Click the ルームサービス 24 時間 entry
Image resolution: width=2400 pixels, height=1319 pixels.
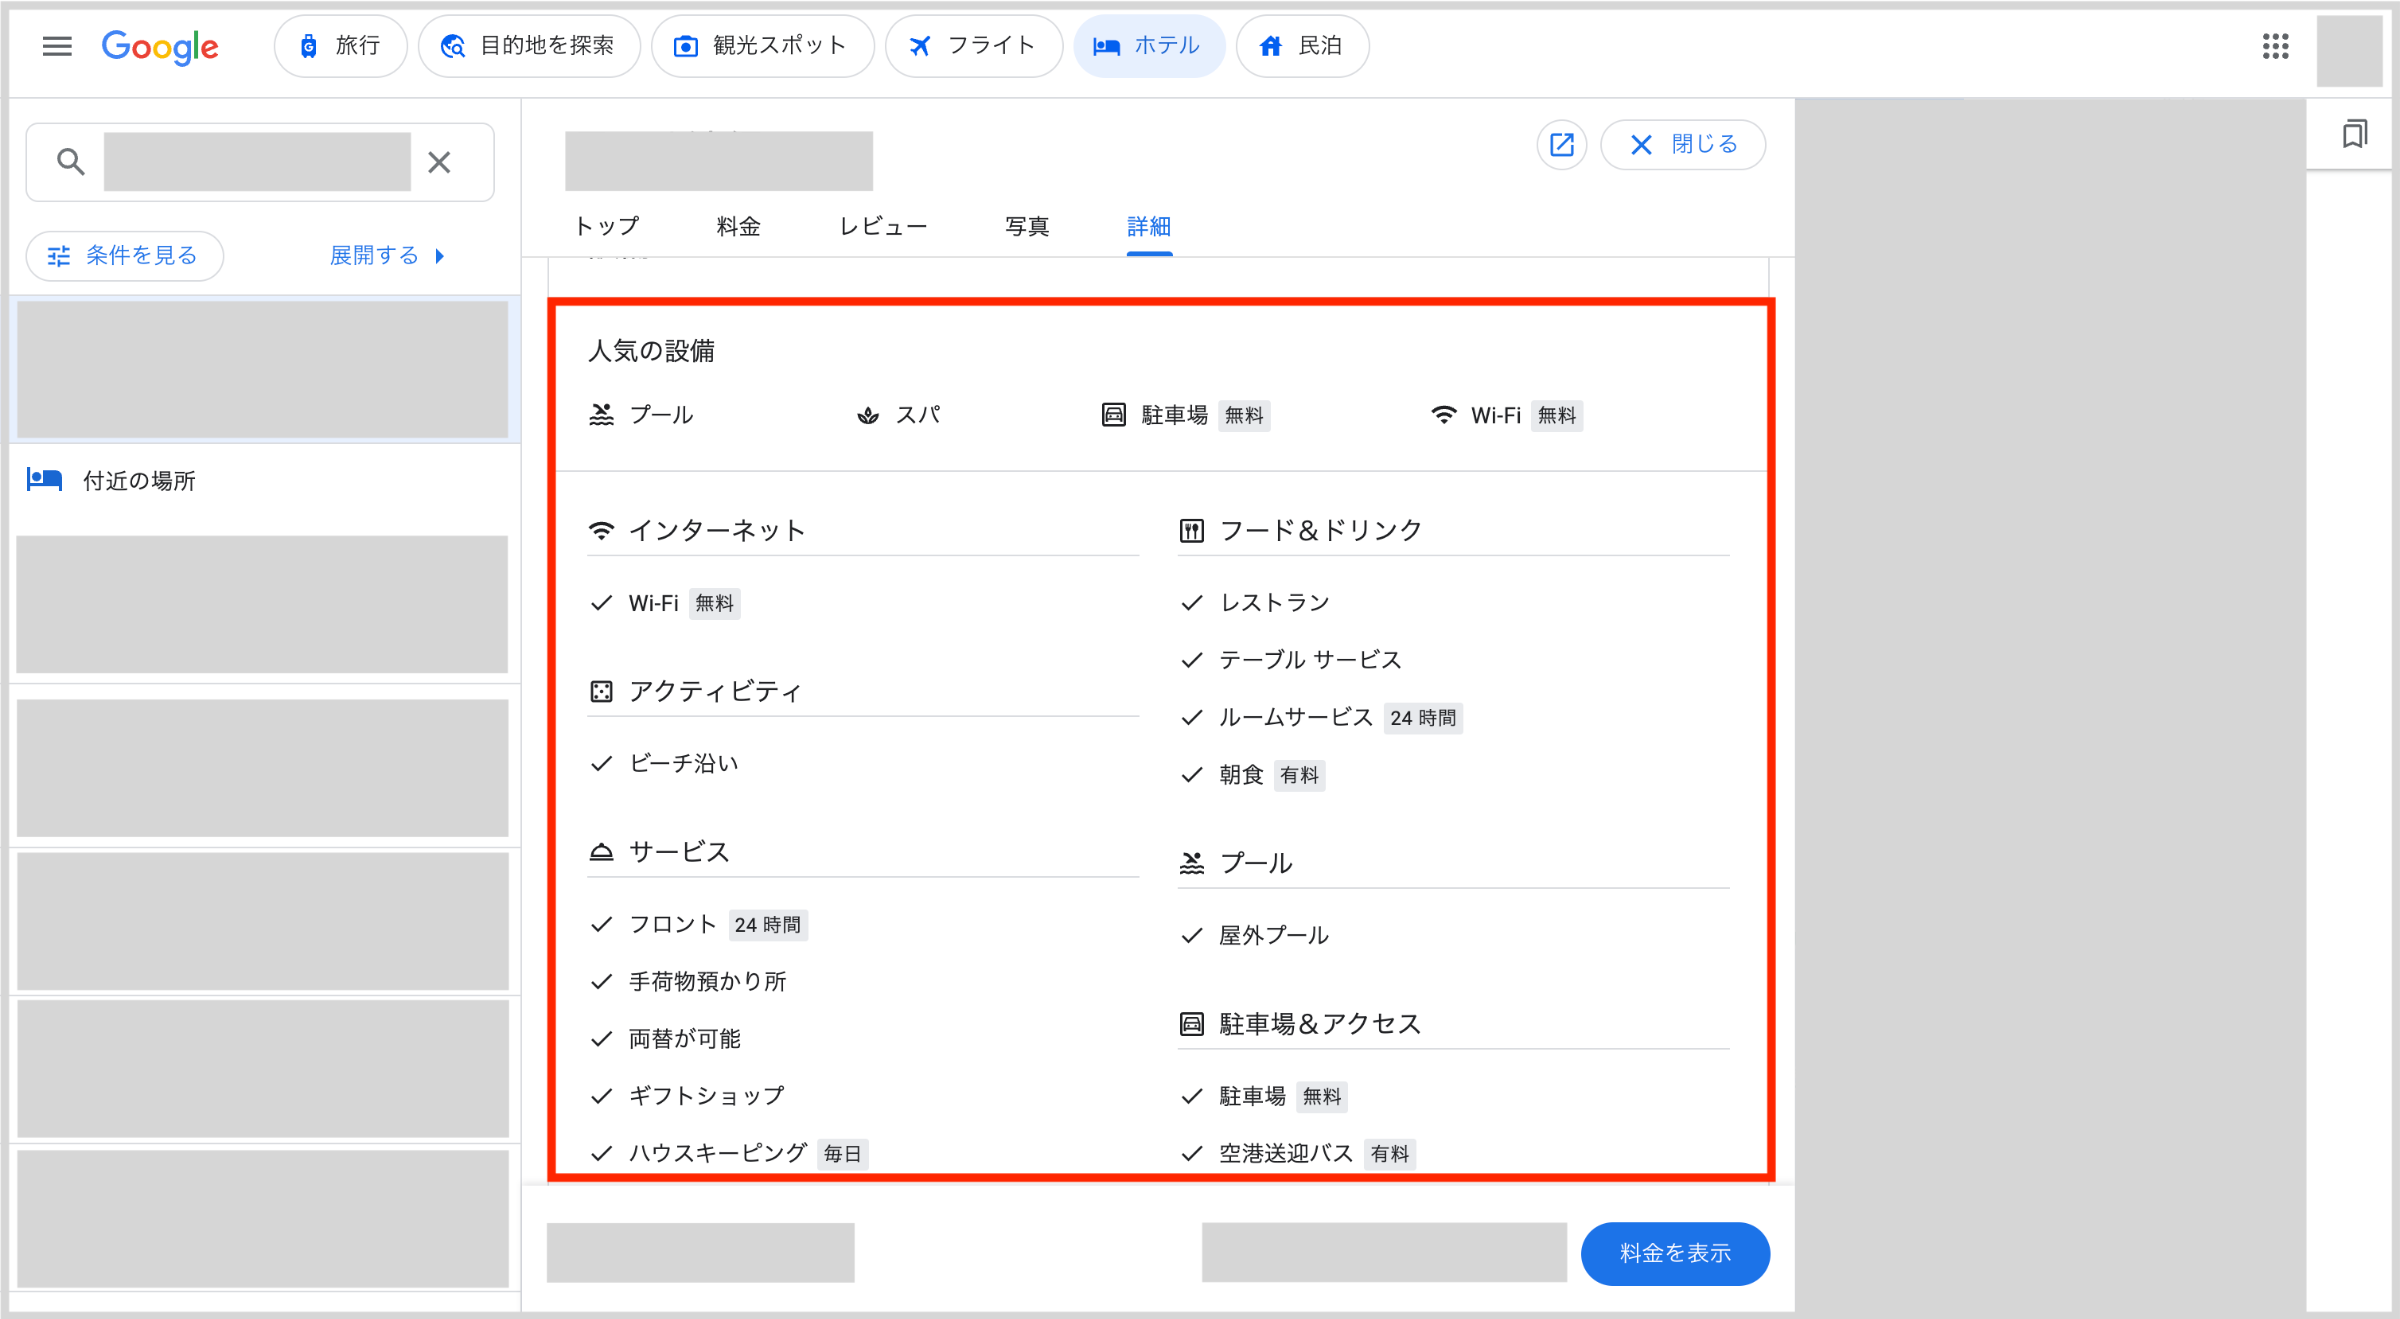[x=1321, y=718]
